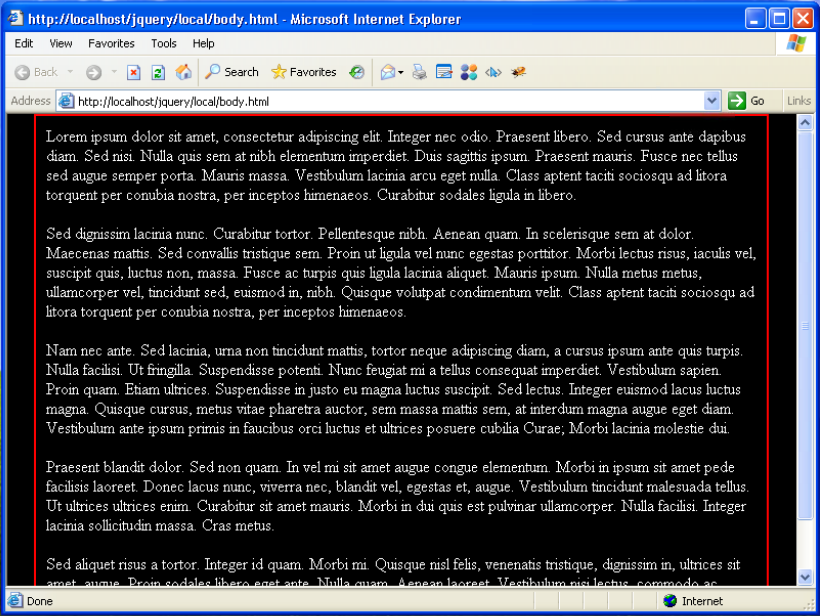Click the Go button
The image size is (820, 616).
click(746, 100)
